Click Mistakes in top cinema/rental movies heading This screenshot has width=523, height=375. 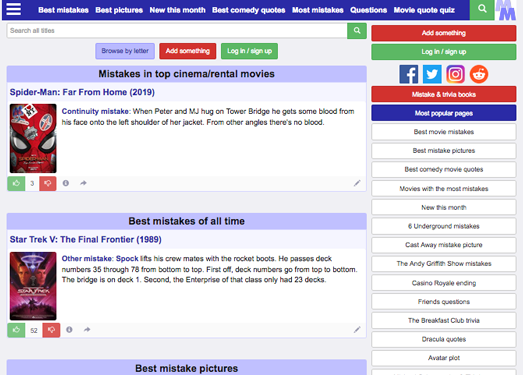(x=186, y=74)
